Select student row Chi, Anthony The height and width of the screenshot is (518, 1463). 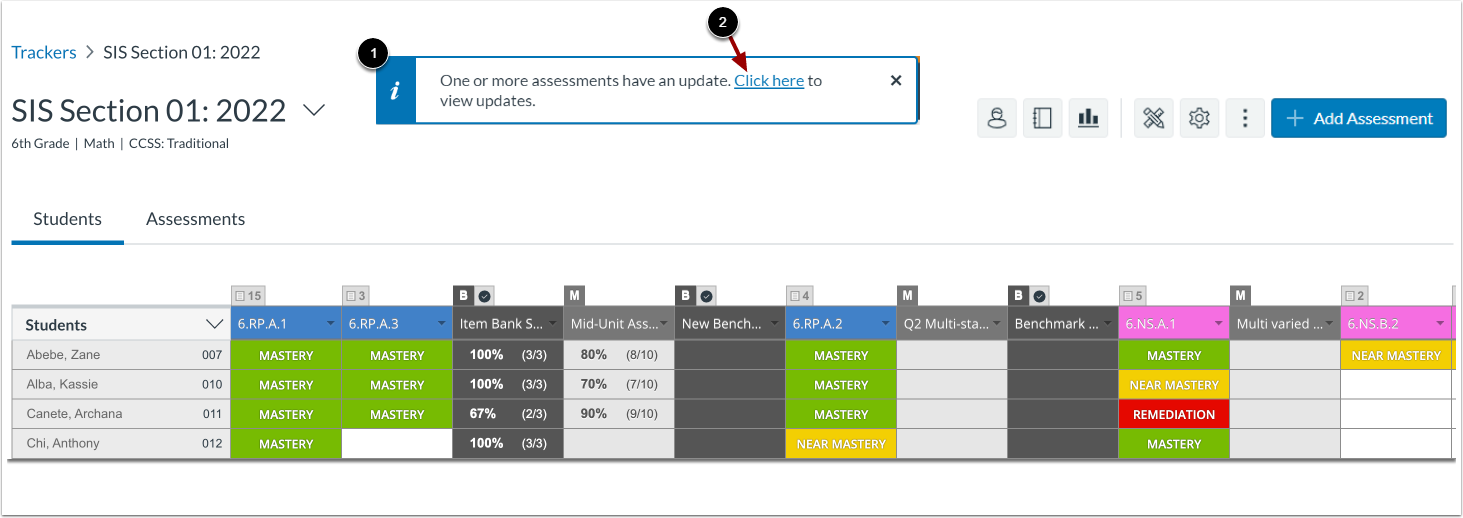[x=120, y=443]
